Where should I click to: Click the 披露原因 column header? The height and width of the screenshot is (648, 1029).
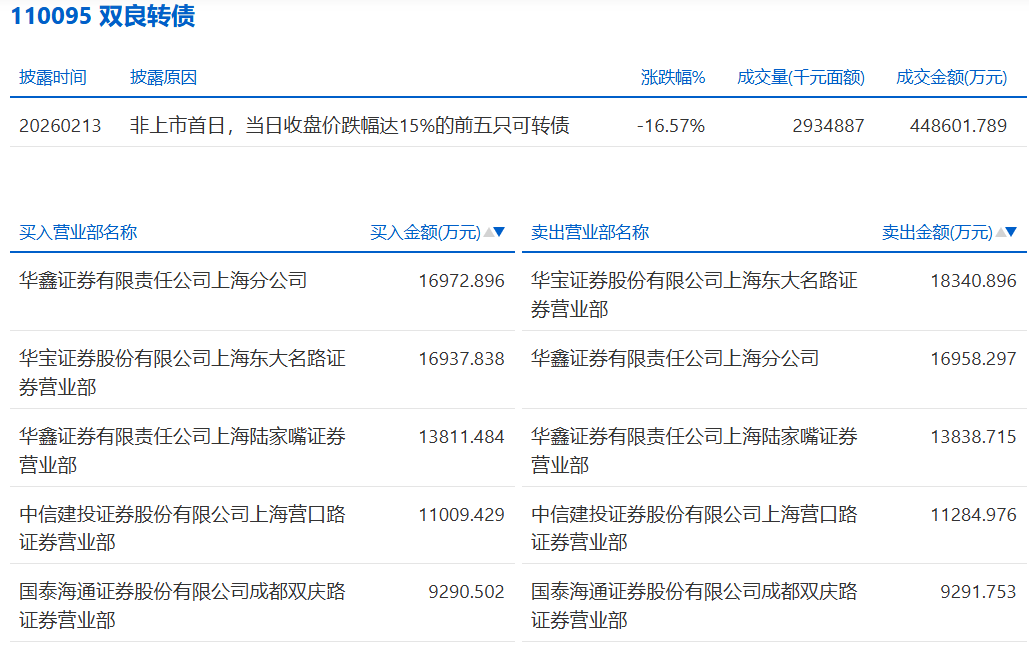(x=163, y=77)
